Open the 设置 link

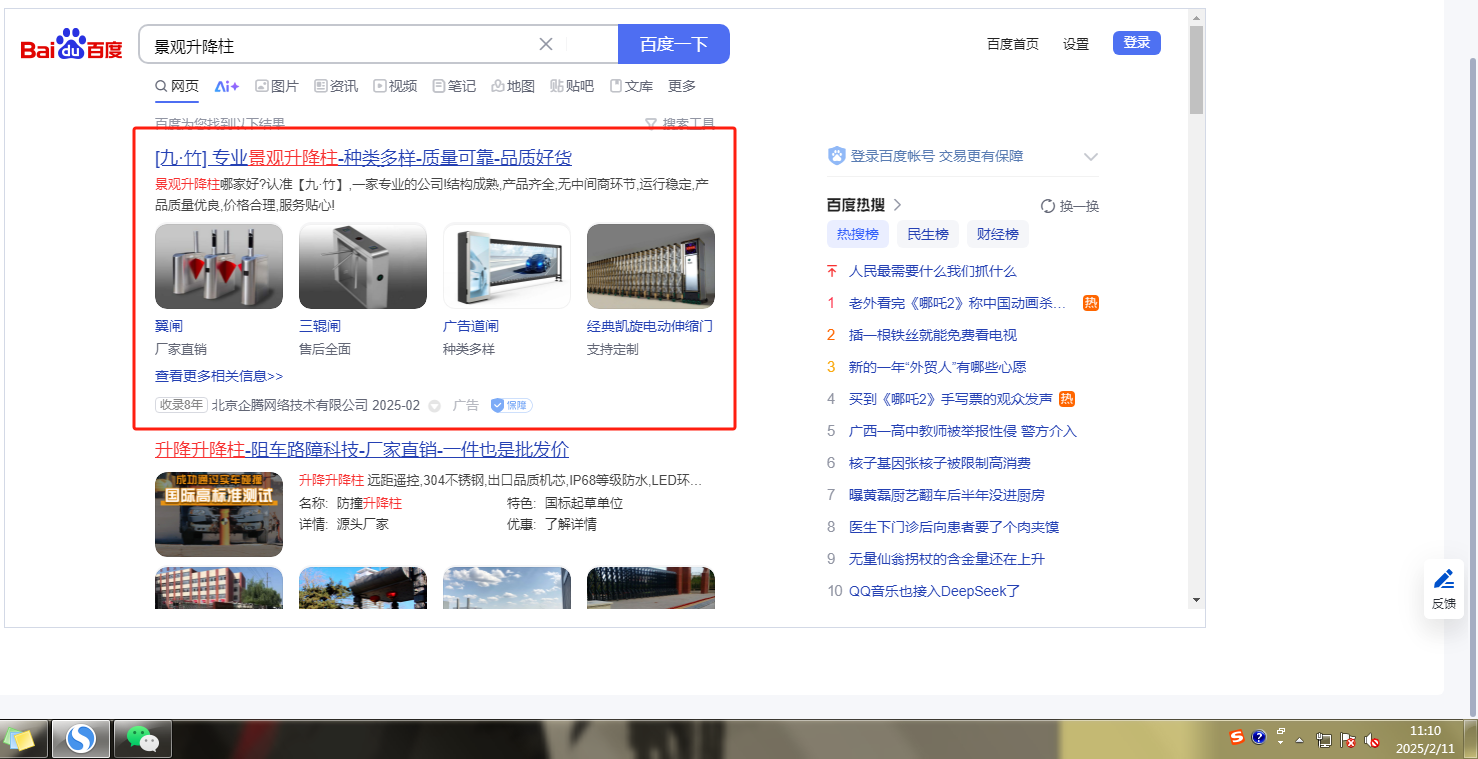click(x=1076, y=44)
